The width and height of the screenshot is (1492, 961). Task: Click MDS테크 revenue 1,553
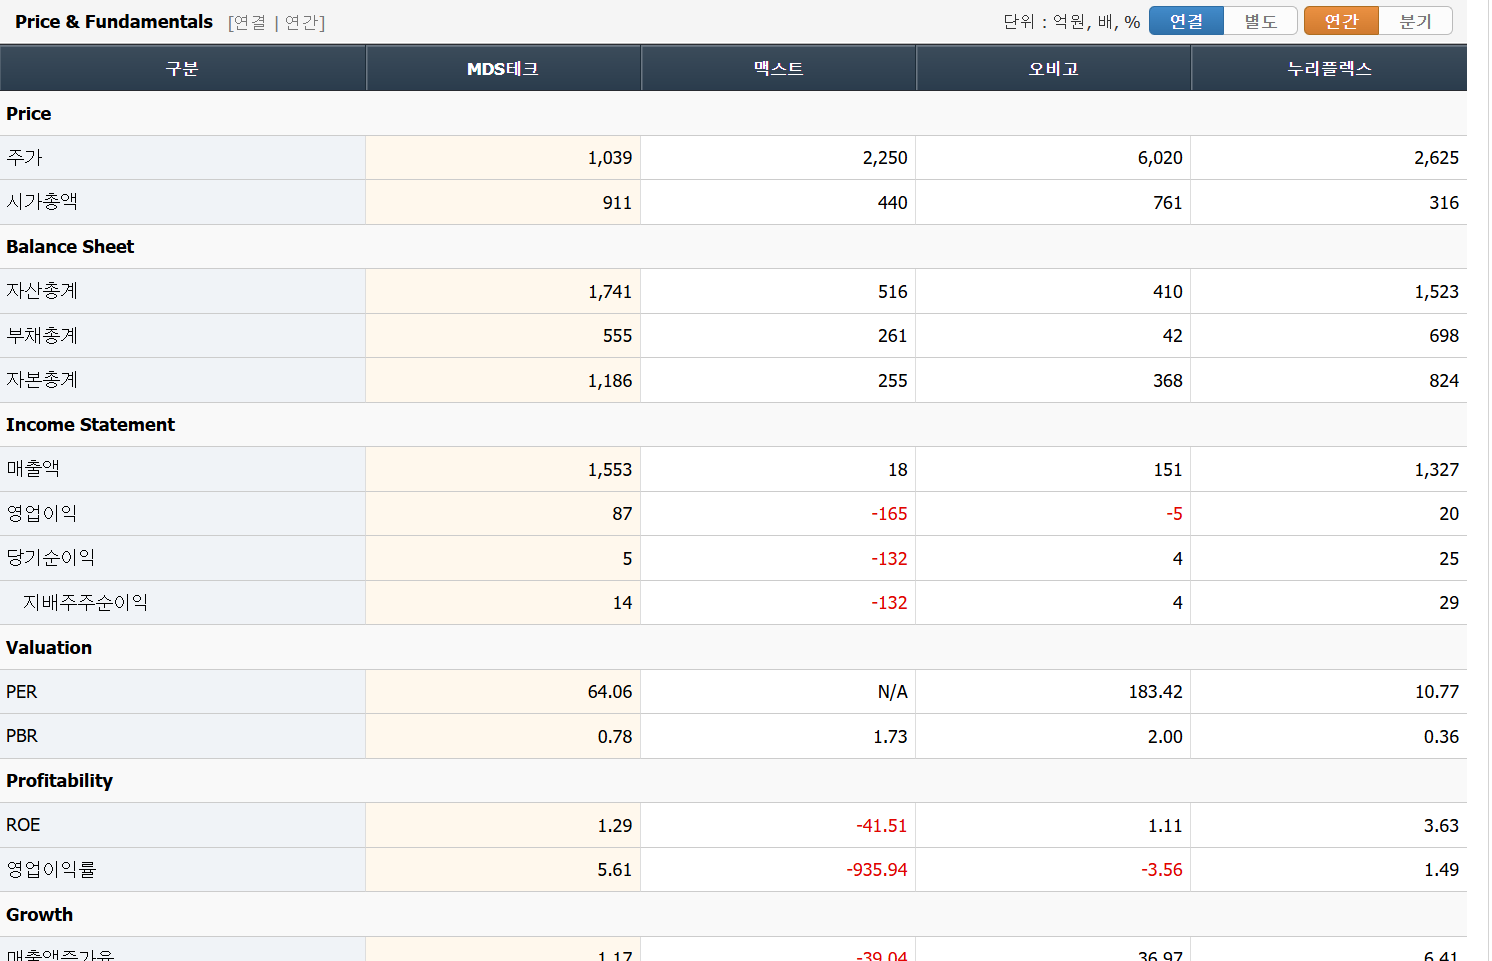pyautogui.click(x=610, y=470)
